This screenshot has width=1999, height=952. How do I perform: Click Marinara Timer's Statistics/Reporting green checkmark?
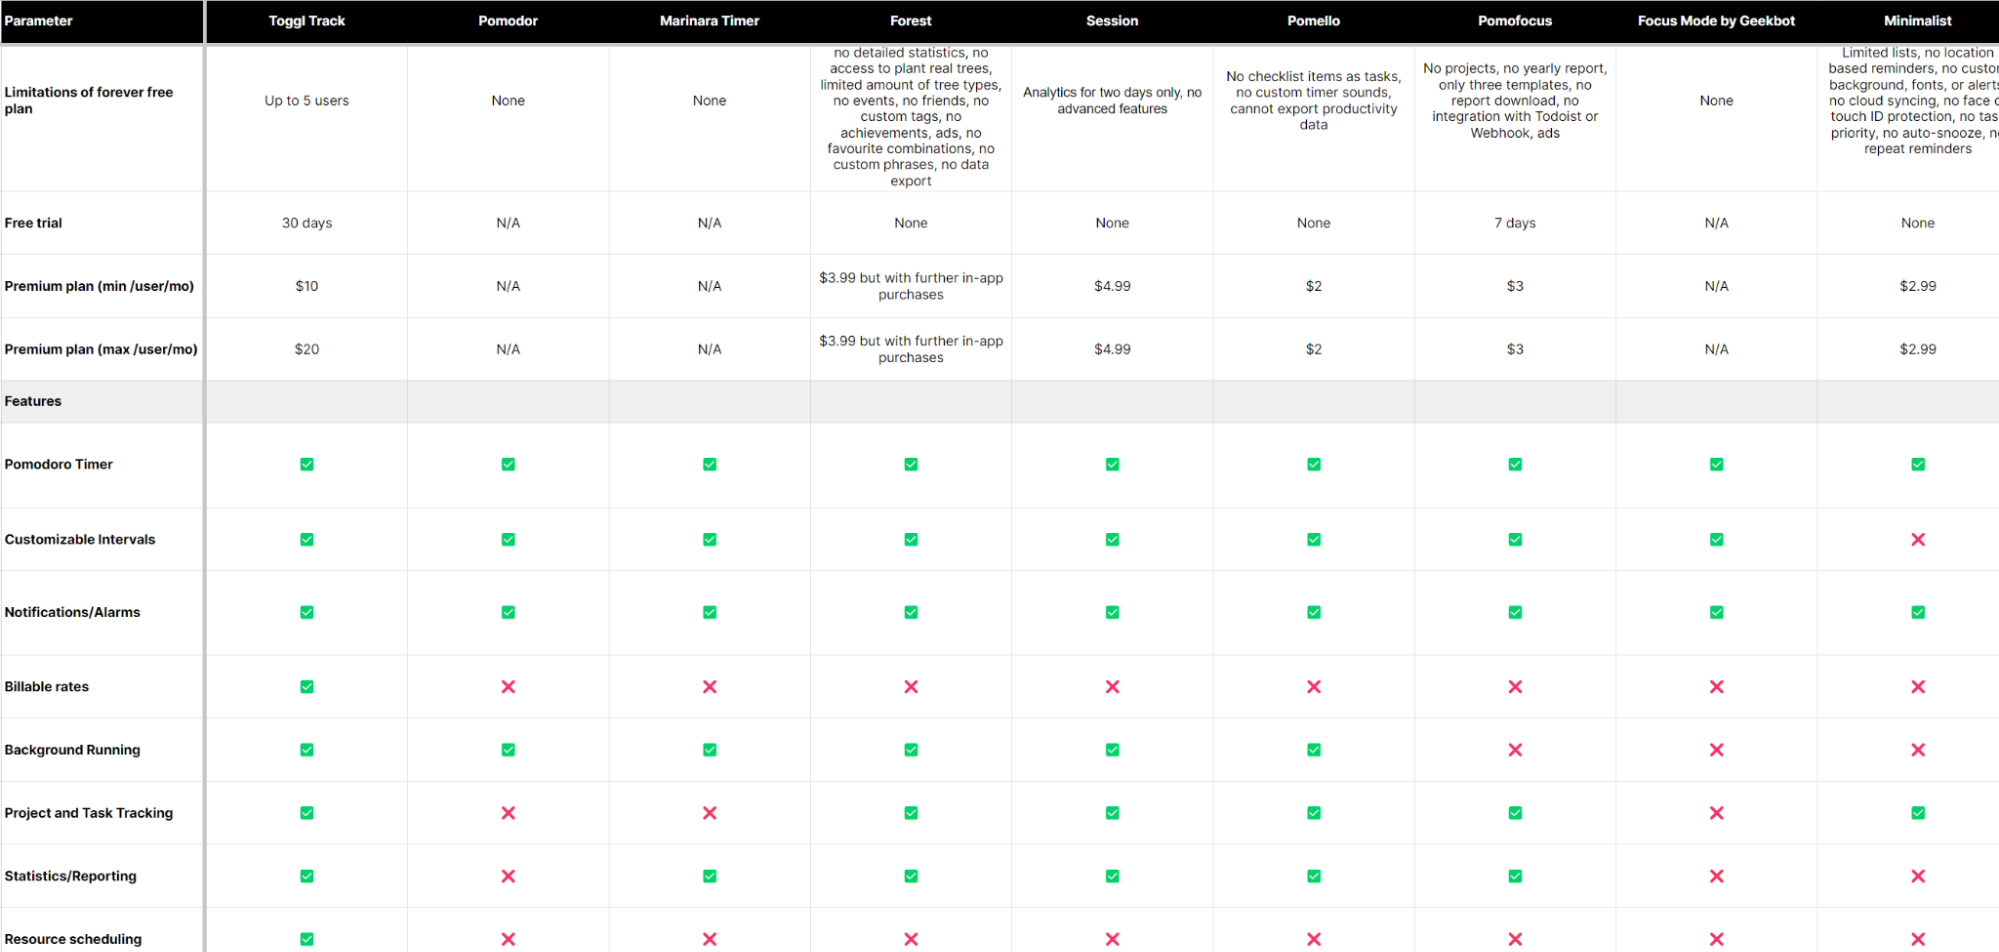pyautogui.click(x=709, y=876)
